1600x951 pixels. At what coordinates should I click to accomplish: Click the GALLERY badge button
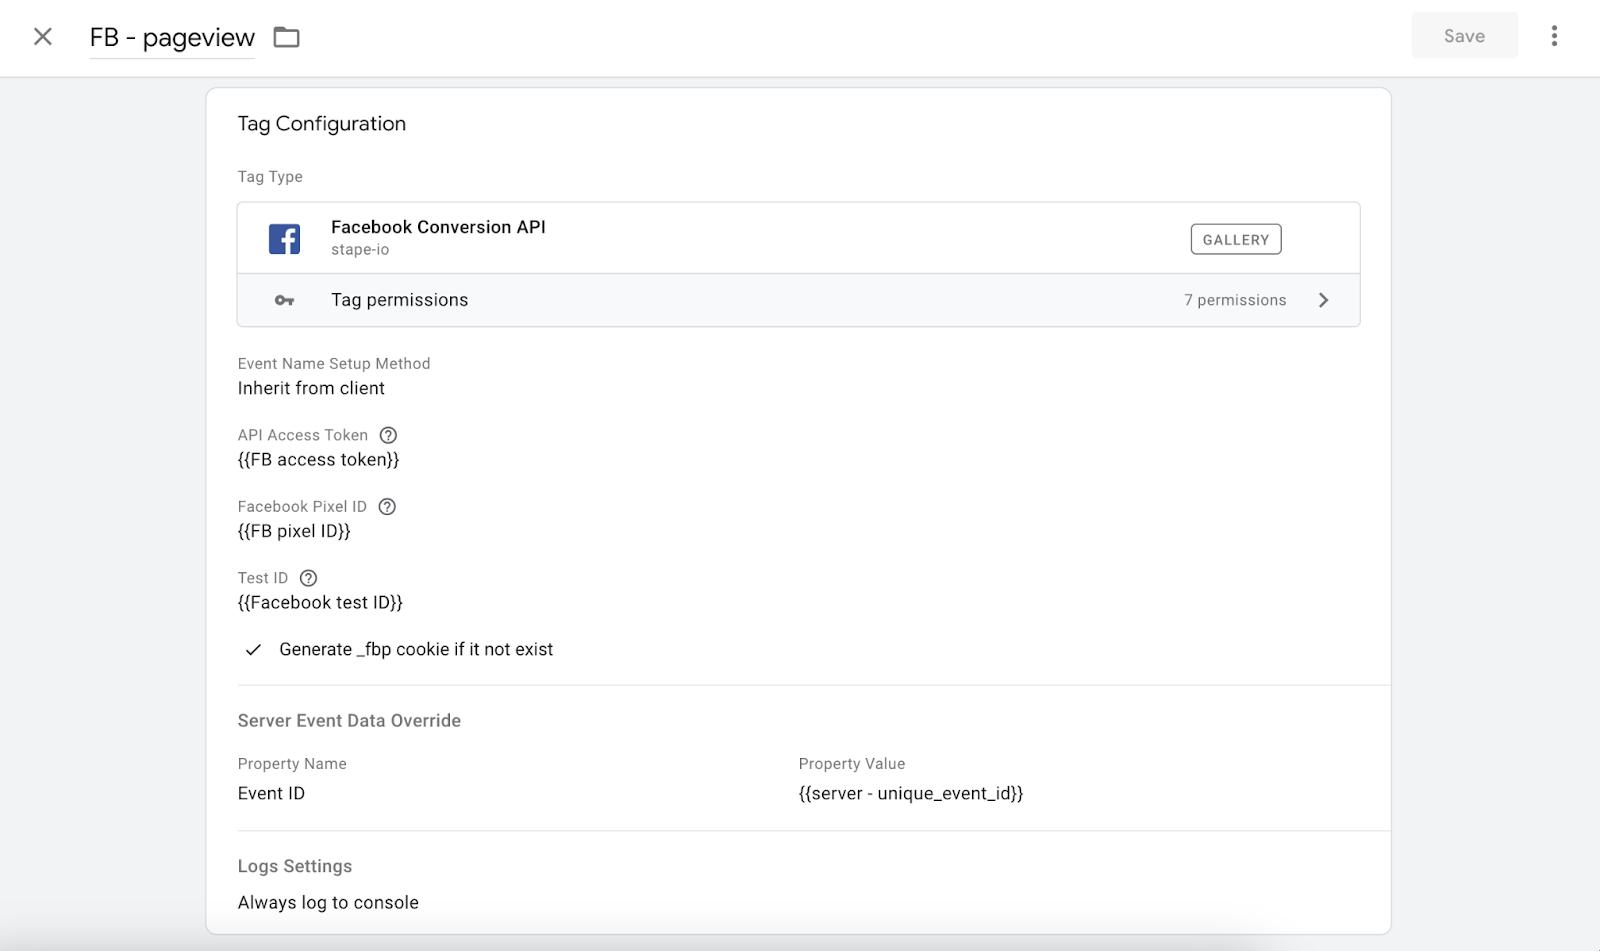point(1236,239)
